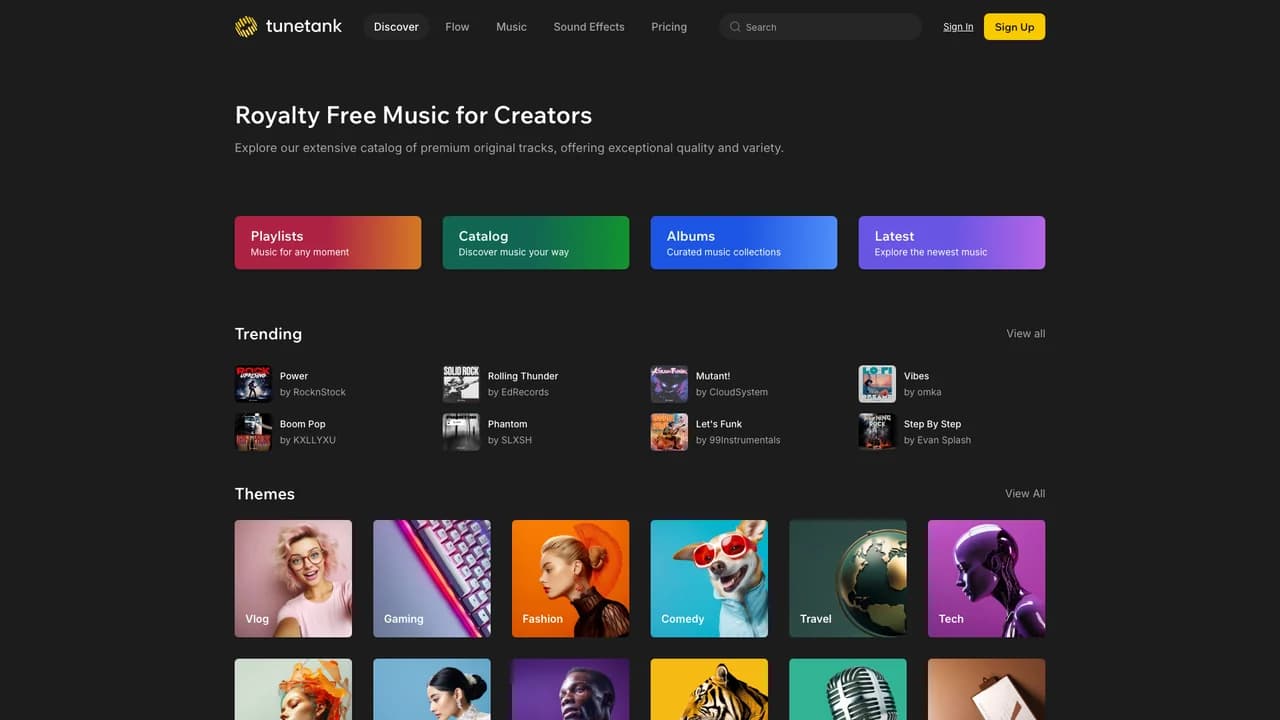Click View All next to Themes
The width and height of the screenshot is (1280, 720).
click(1025, 494)
